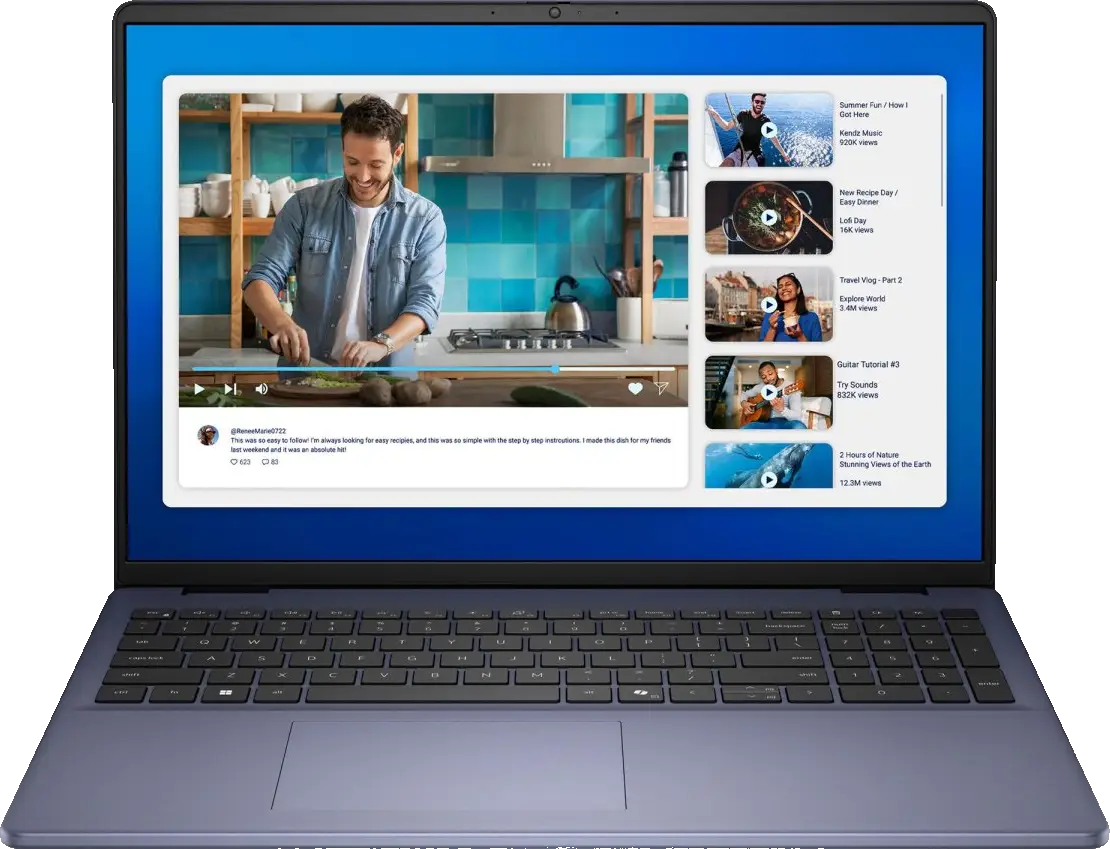The height and width of the screenshot is (849, 1110).
Task: Play the Summer Fun video thumbnail
Action: click(768, 130)
